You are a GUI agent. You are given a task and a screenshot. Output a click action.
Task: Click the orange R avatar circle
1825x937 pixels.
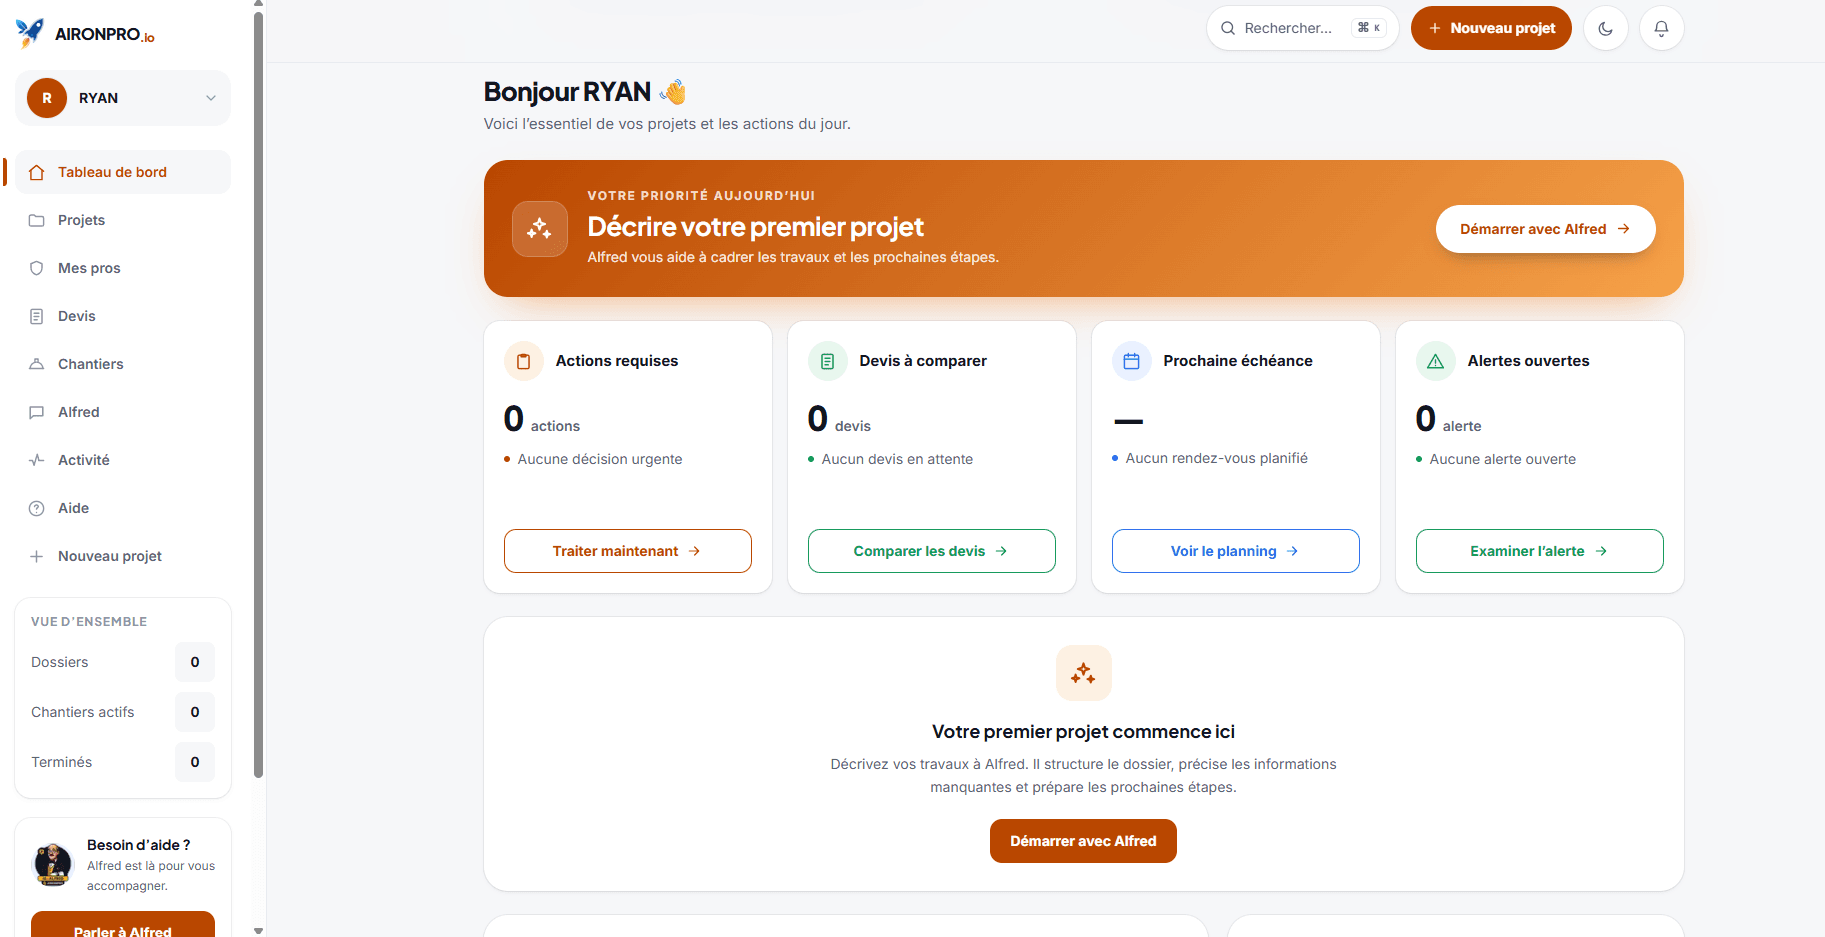point(47,98)
